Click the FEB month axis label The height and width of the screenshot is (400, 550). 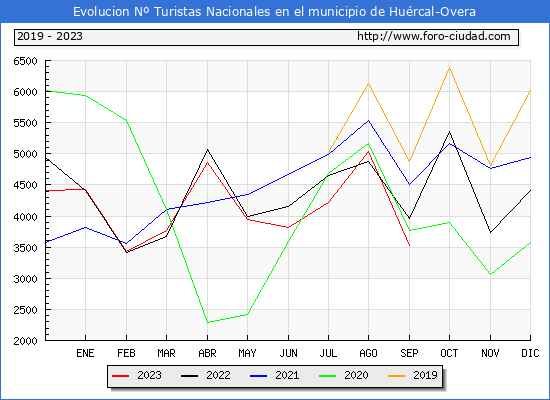(x=126, y=353)
